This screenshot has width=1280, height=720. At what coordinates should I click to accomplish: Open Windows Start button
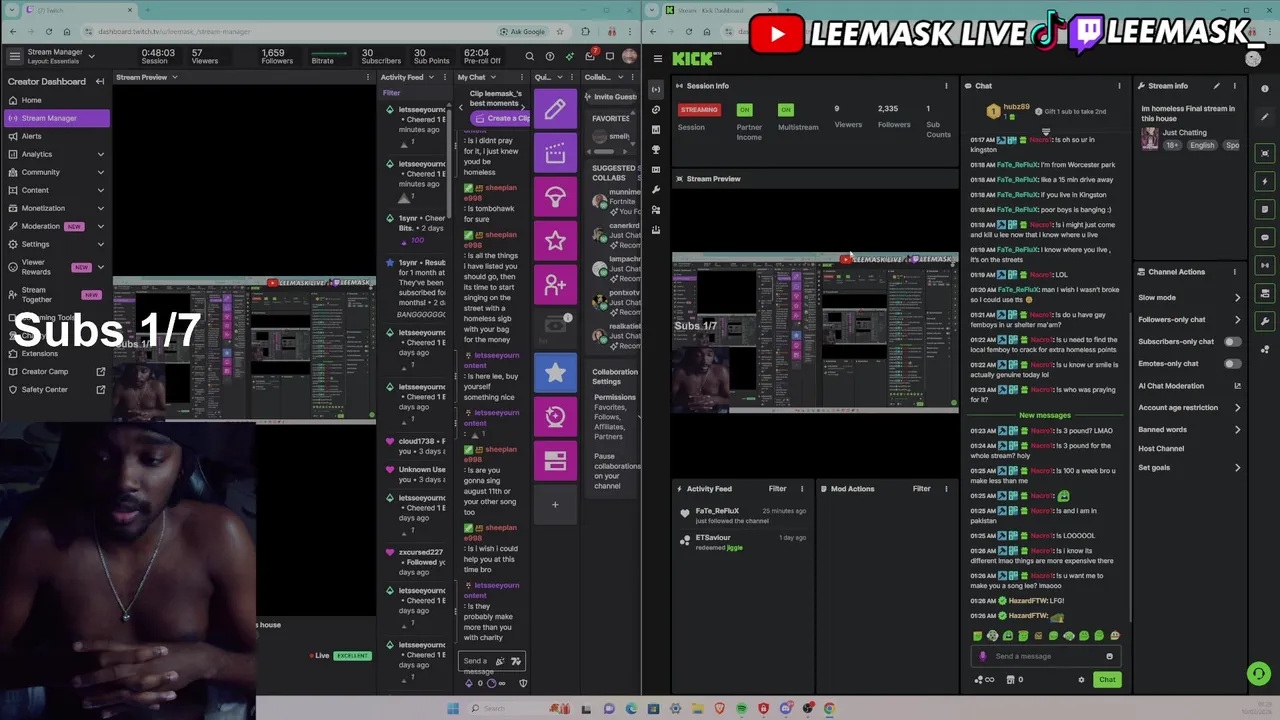click(453, 709)
